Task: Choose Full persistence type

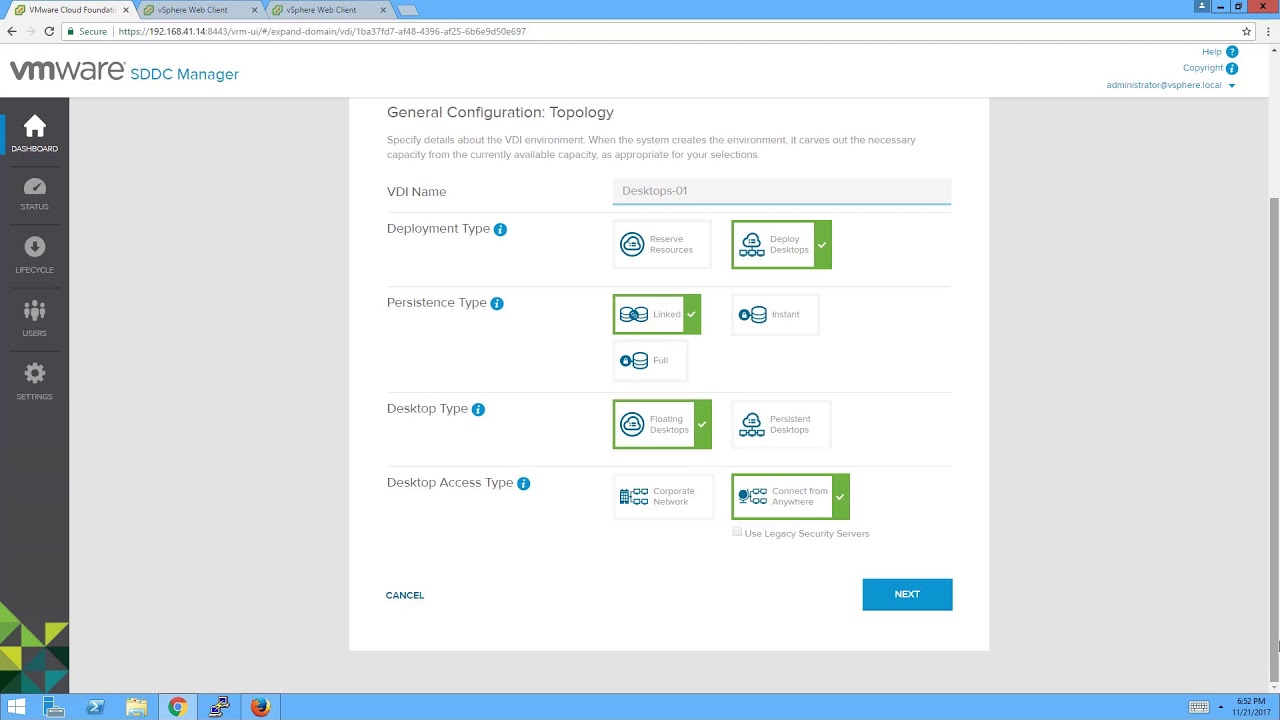Action: pyautogui.click(x=650, y=360)
